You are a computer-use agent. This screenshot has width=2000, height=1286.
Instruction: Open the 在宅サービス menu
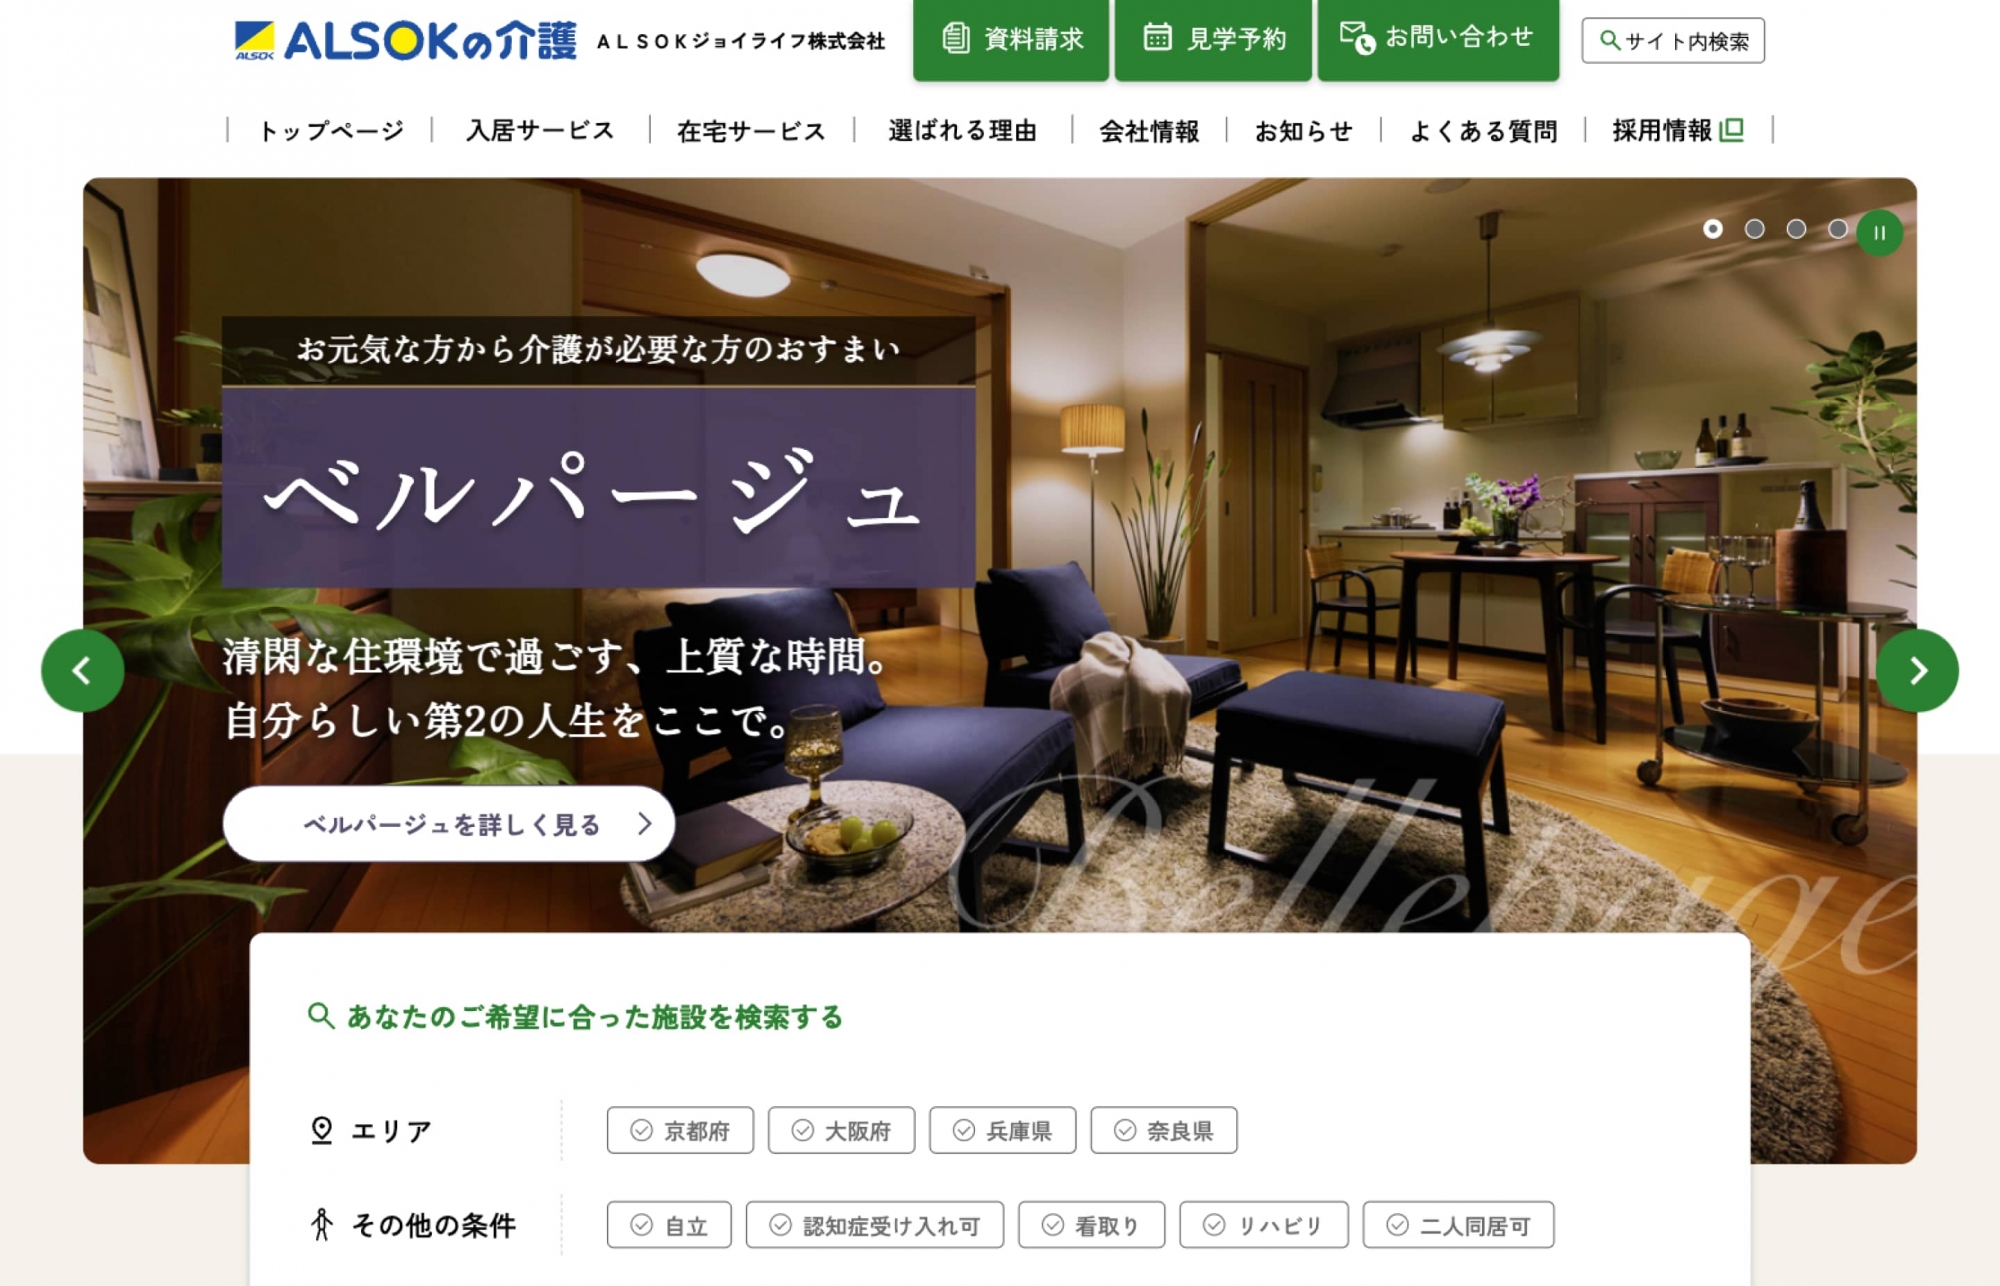click(751, 131)
